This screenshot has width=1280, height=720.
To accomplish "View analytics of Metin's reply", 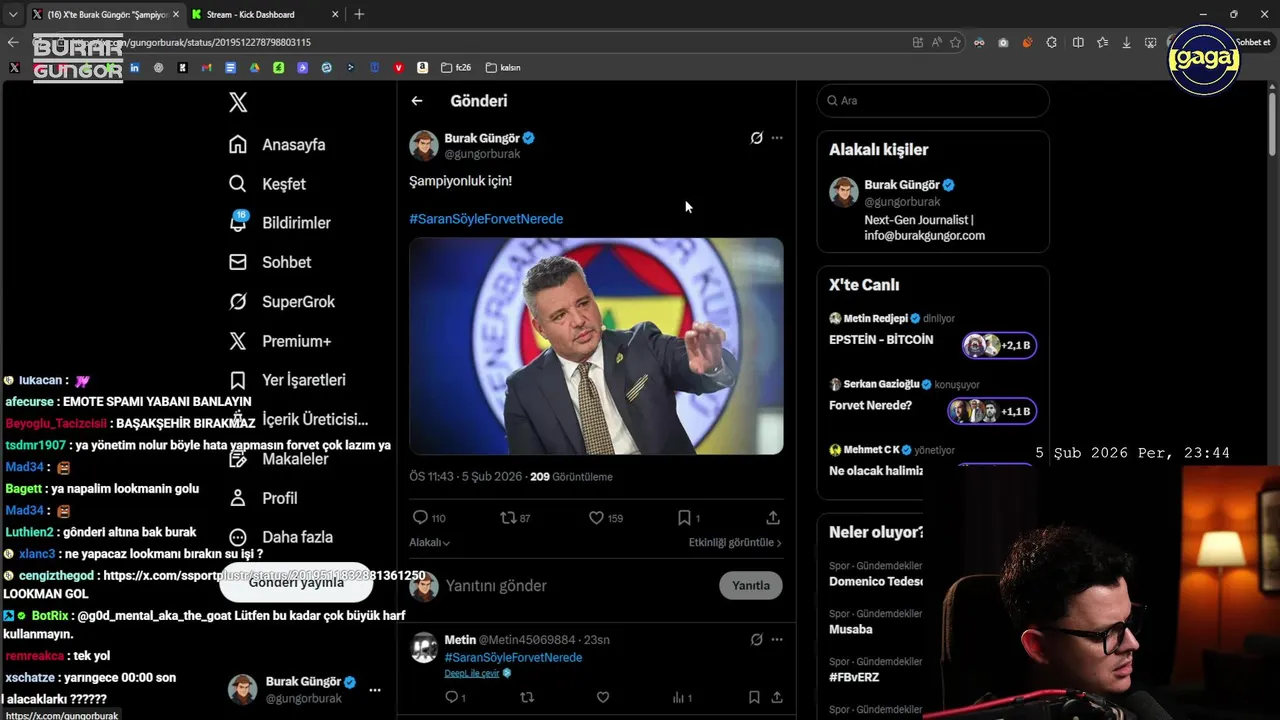I will [x=682, y=697].
